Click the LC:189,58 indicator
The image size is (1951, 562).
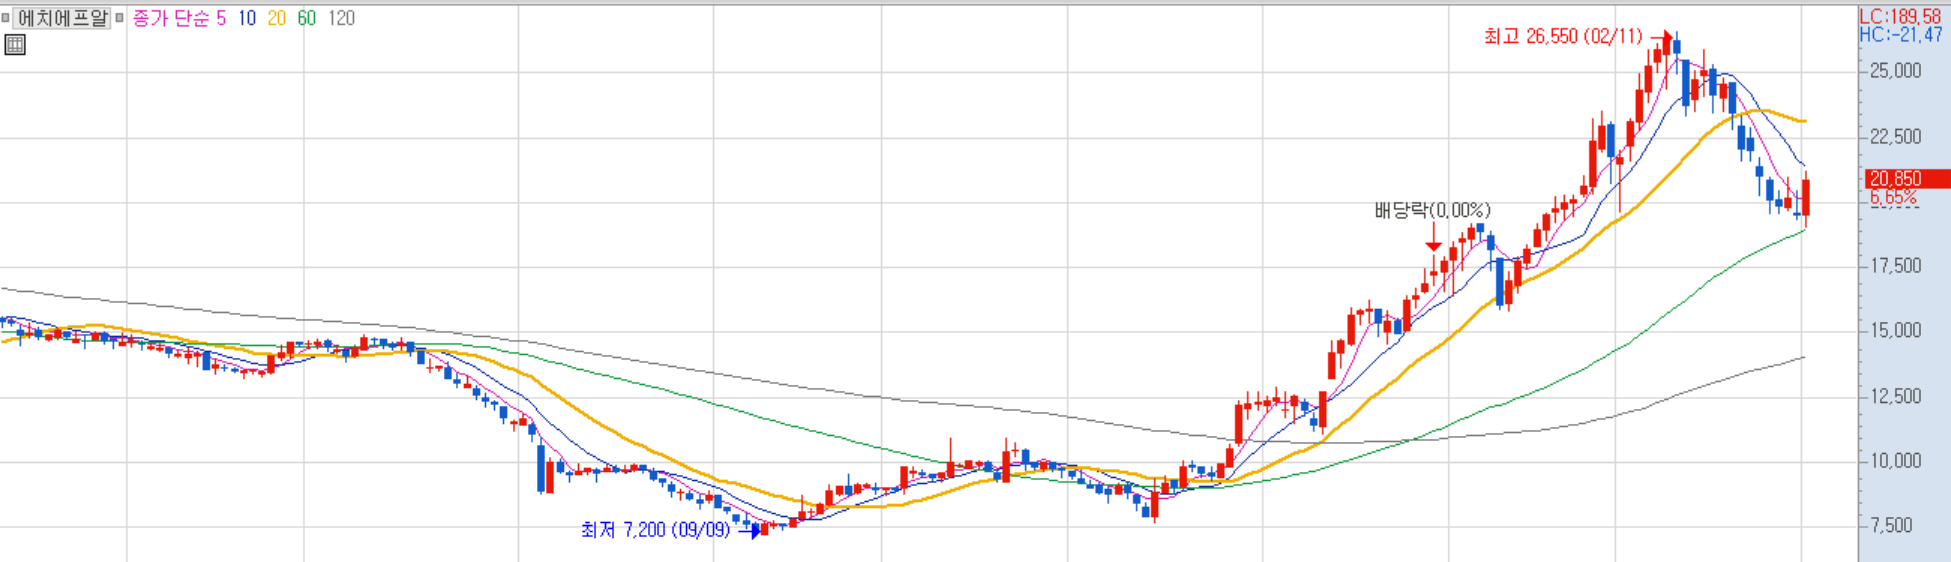point(1900,17)
